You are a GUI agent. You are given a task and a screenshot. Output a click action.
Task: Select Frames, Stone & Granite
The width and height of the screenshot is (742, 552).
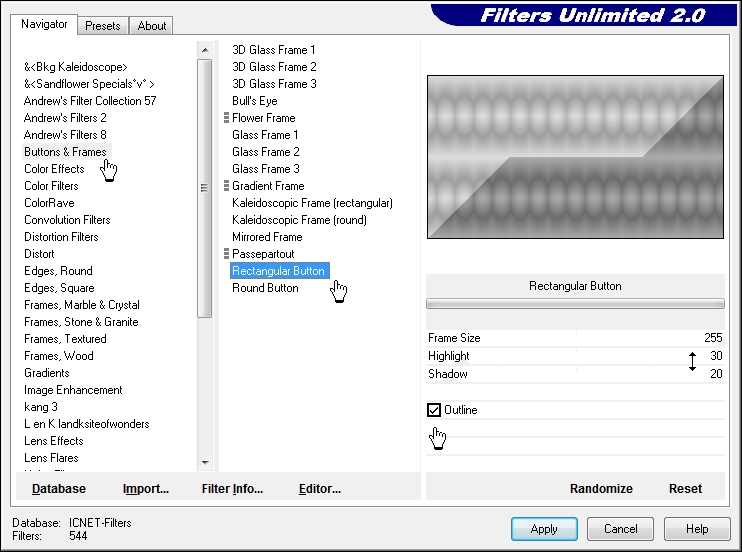(81, 322)
